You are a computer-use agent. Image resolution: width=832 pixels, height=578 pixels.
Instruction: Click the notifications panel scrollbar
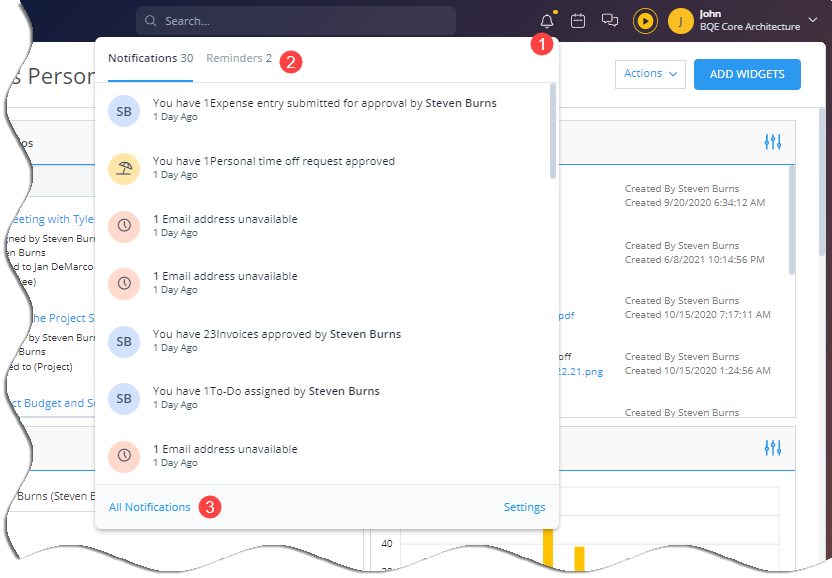(551, 130)
